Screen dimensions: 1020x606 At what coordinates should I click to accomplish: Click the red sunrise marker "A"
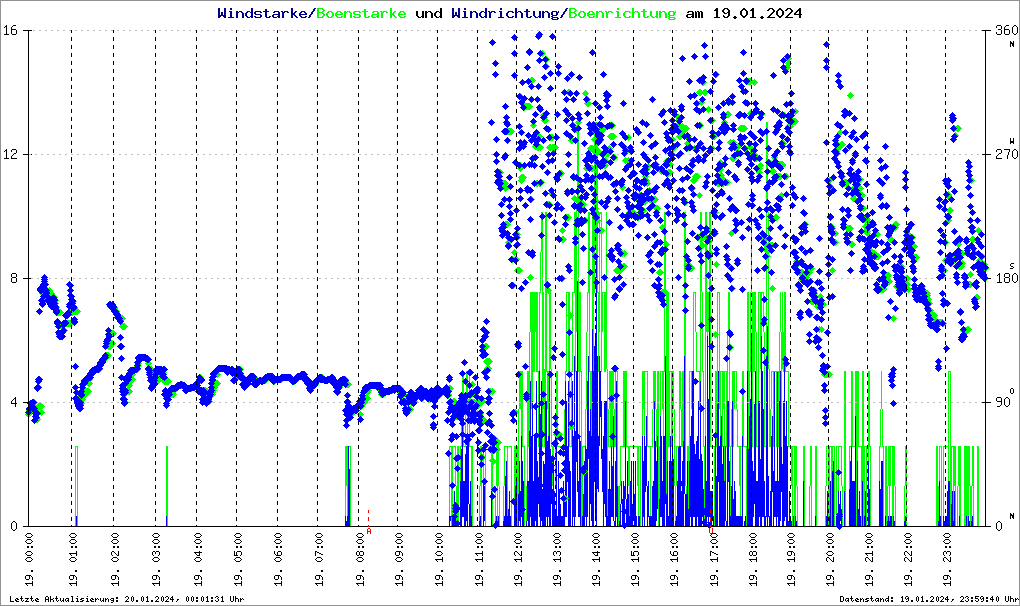[369, 531]
